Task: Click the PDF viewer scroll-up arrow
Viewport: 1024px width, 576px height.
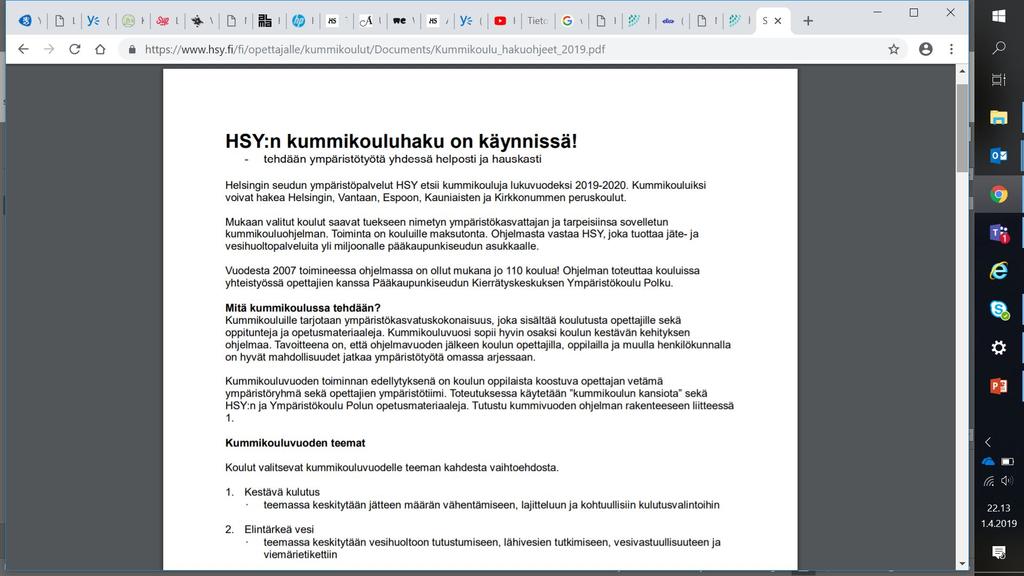Action: click(962, 71)
